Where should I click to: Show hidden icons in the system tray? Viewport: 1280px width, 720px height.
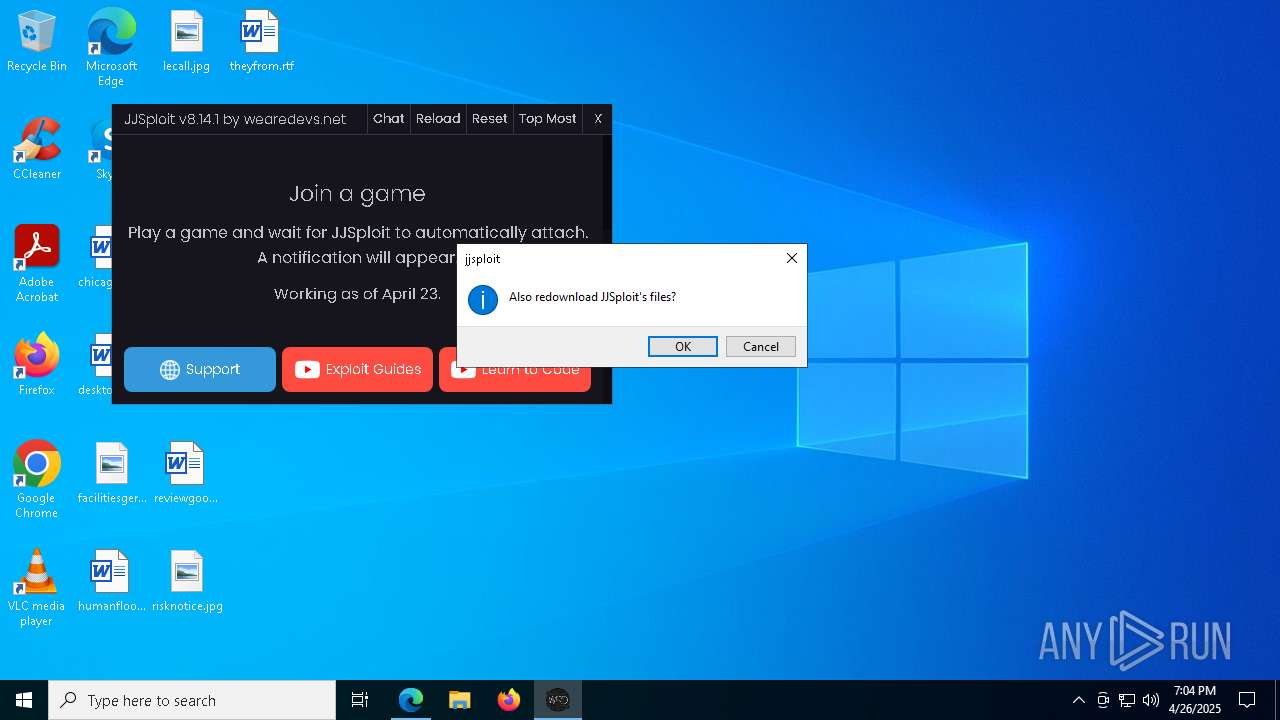click(x=1078, y=700)
